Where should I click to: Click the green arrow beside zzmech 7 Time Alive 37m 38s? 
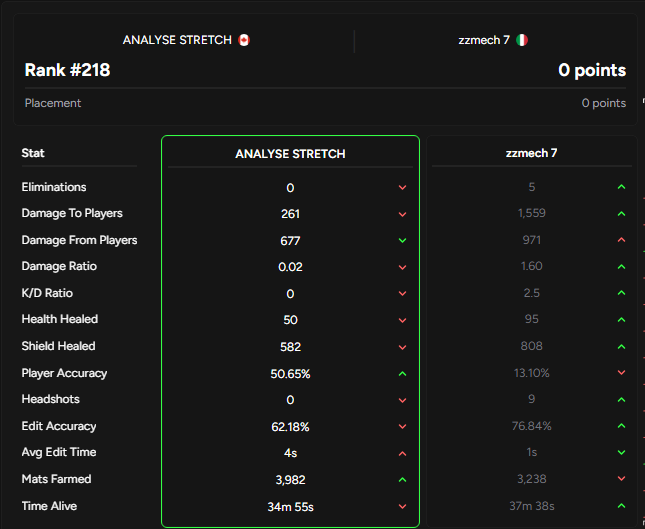(x=622, y=506)
